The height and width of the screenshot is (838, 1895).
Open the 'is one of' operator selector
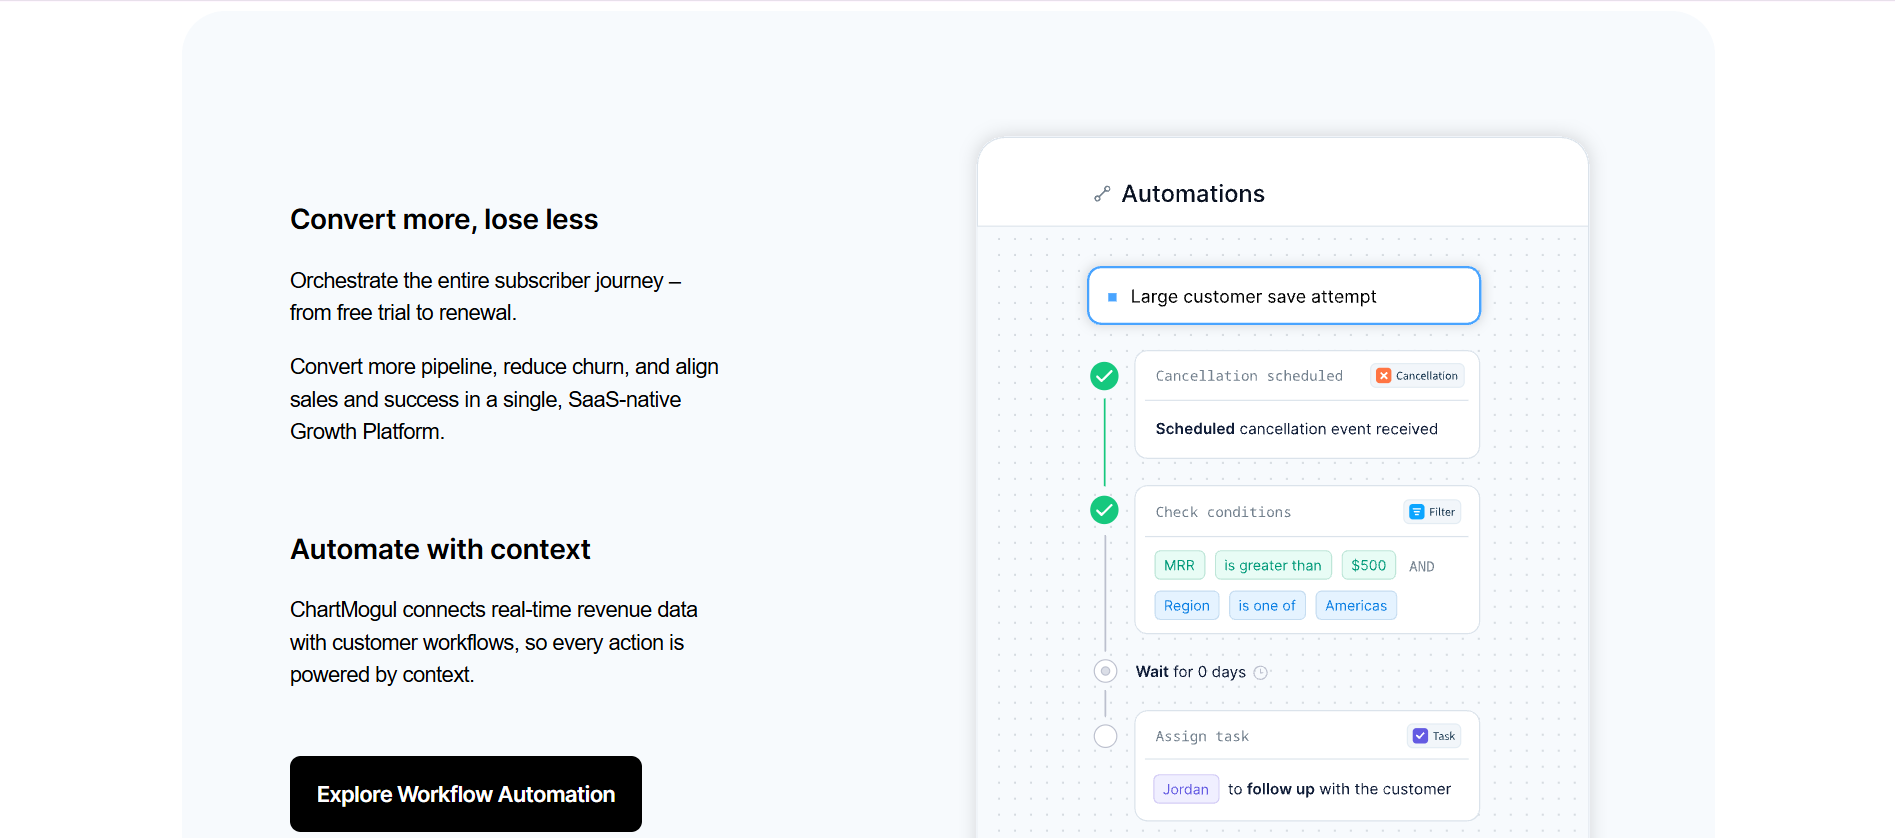tap(1267, 605)
